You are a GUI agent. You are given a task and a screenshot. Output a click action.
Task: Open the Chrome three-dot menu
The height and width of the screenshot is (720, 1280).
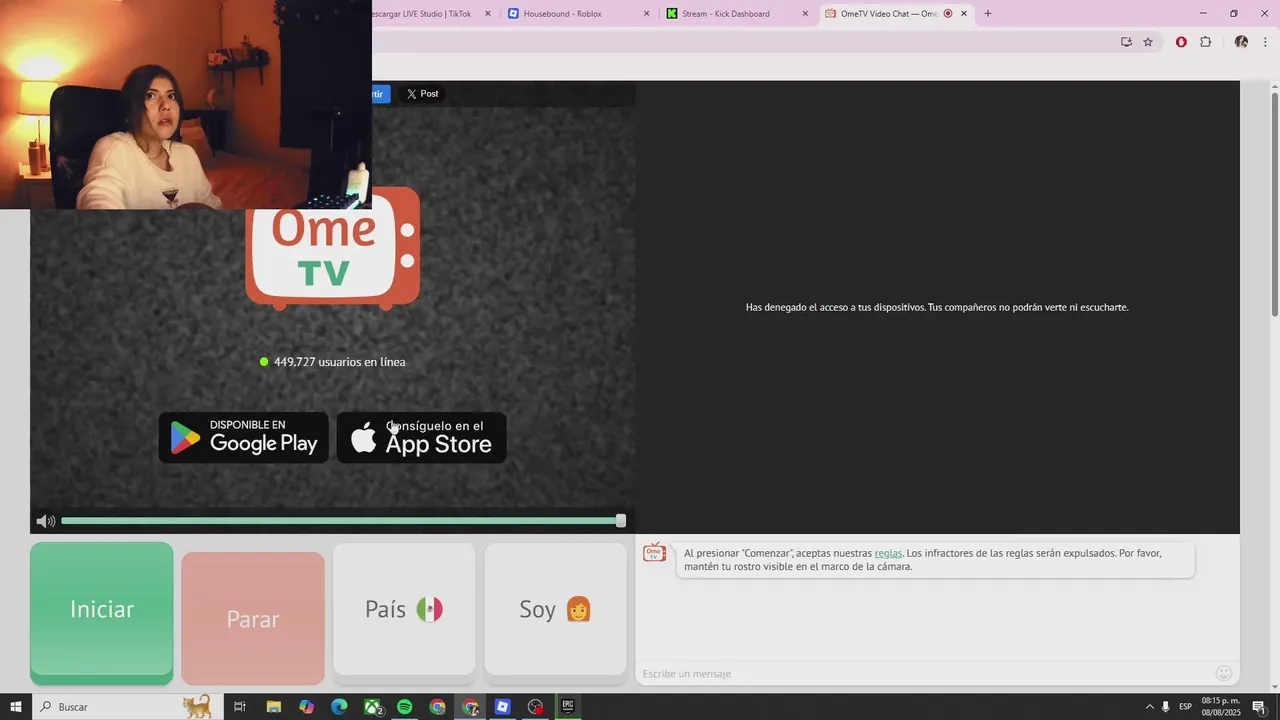click(x=1265, y=42)
